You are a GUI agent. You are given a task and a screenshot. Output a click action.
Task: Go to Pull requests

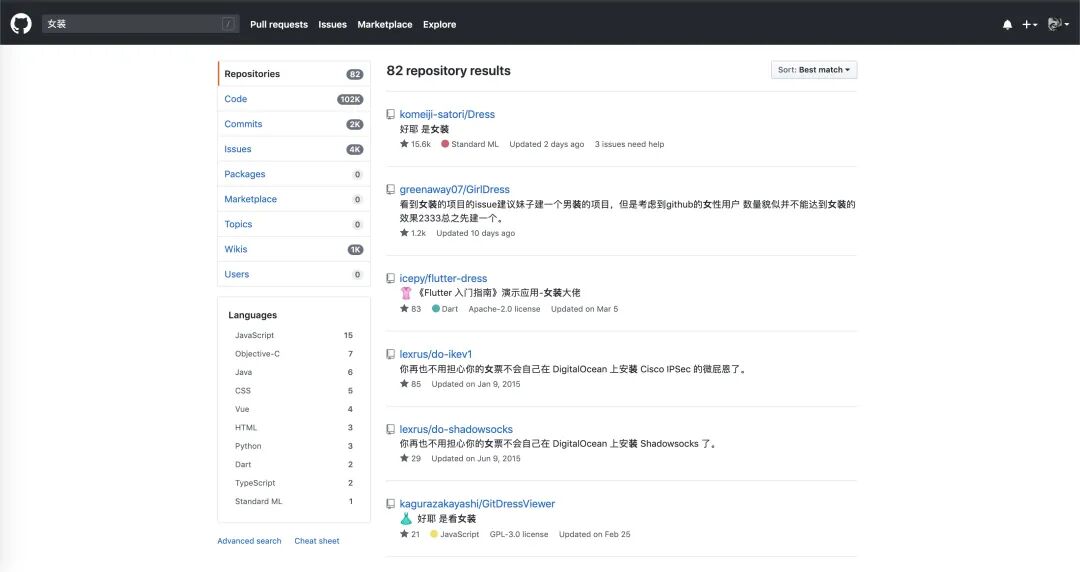(x=279, y=24)
